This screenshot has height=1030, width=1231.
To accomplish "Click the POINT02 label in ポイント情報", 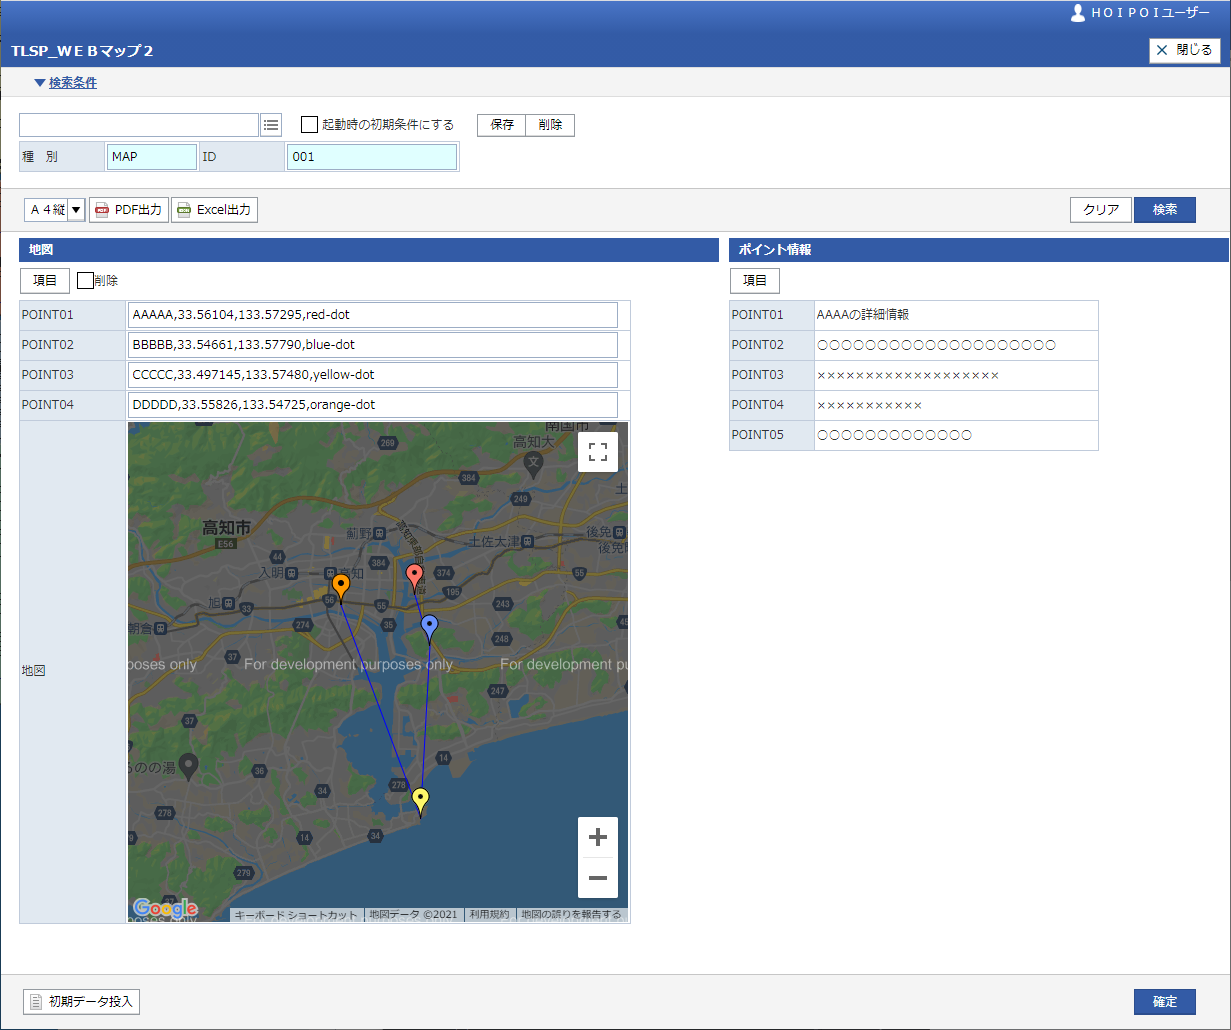I will pyautogui.click(x=772, y=345).
